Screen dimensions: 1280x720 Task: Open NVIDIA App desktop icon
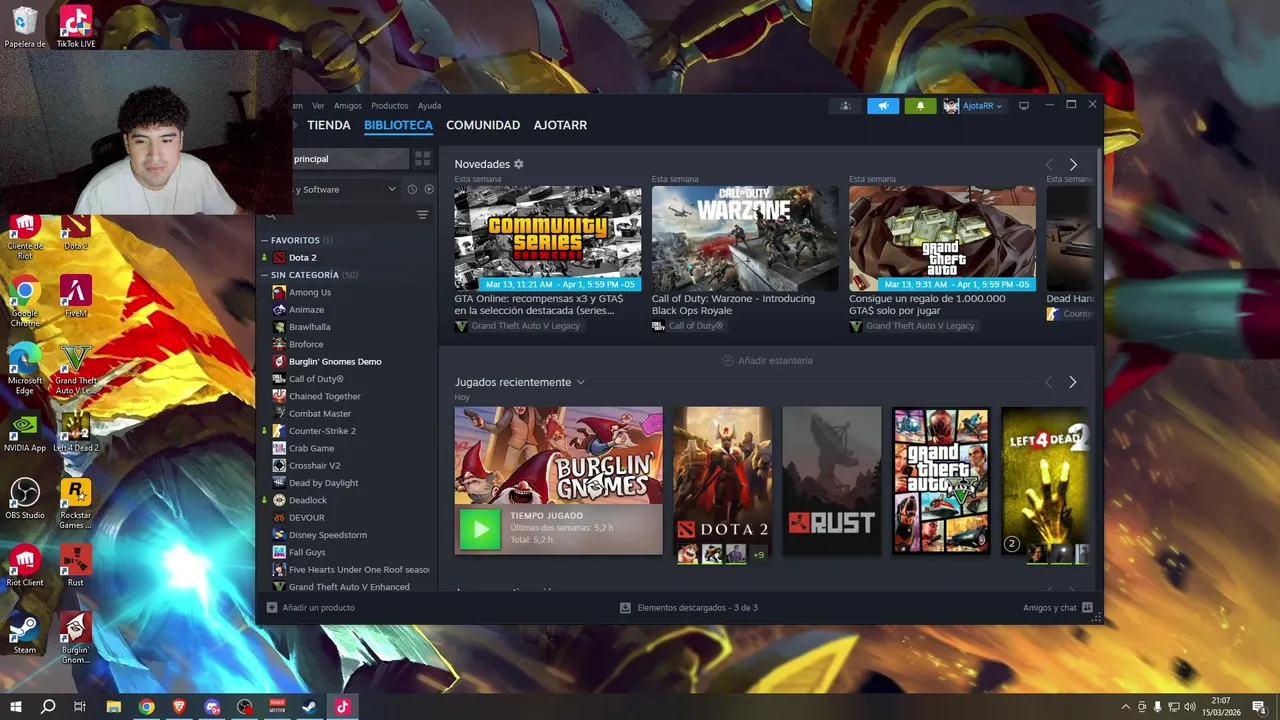[25, 425]
